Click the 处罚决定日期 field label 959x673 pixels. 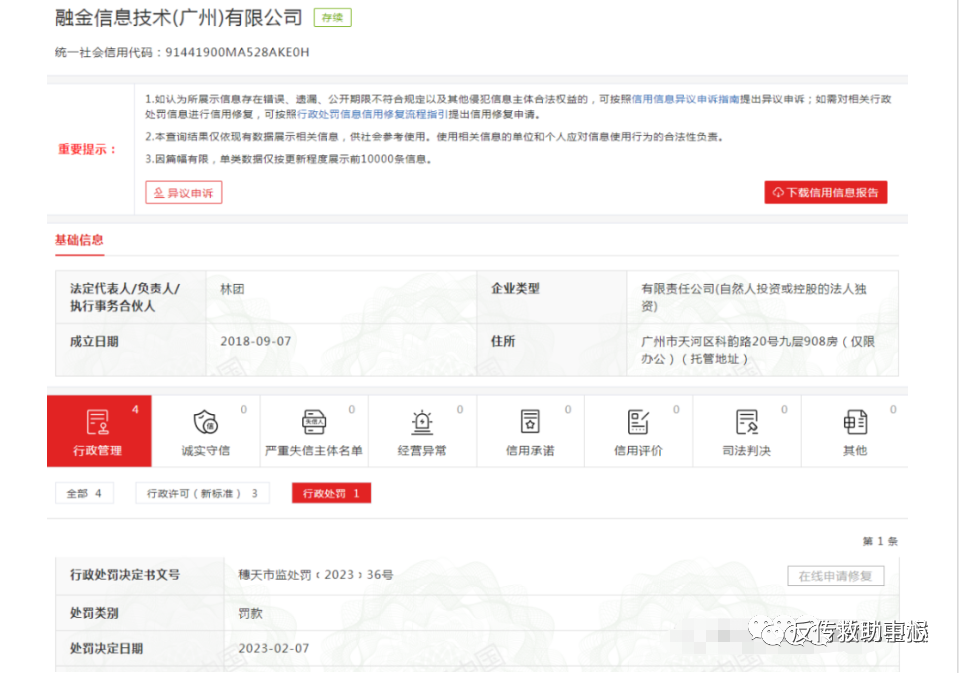coord(106,649)
